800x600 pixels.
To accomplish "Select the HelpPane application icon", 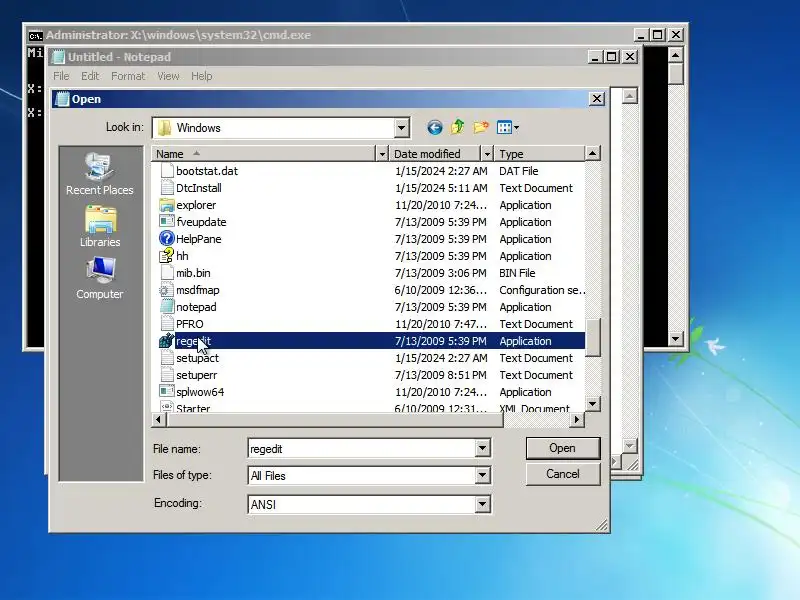I will [x=167, y=239].
